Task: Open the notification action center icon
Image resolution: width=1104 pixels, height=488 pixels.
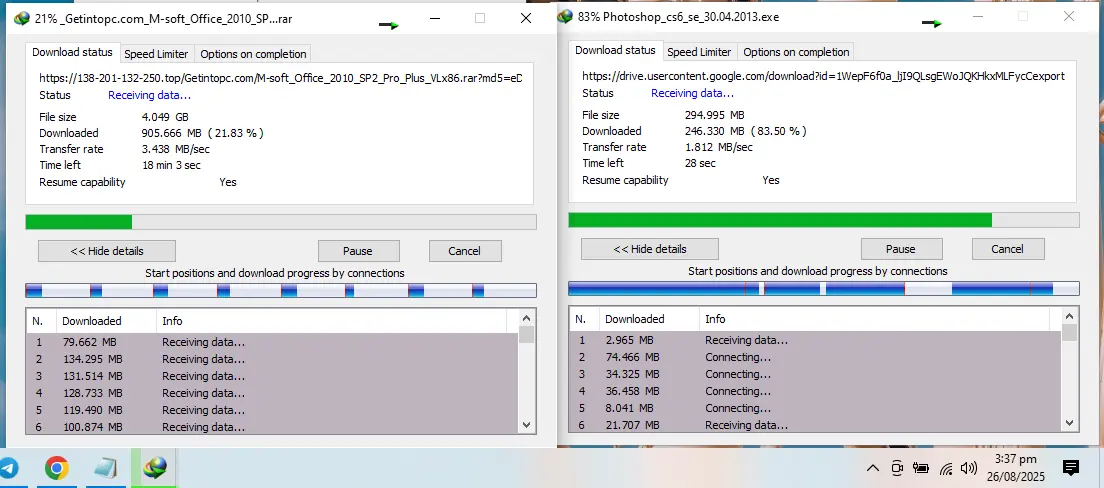Action: click(x=1071, y=468)
